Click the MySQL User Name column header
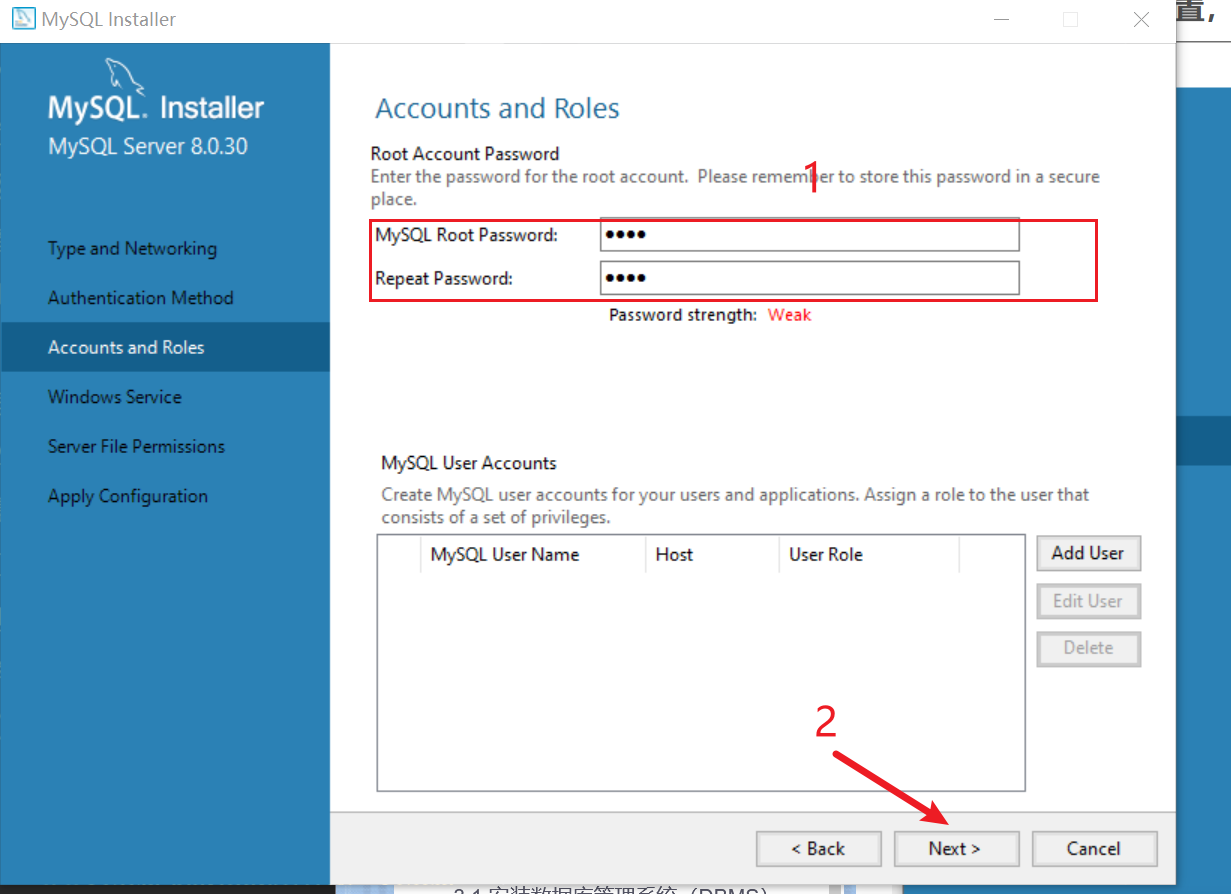Screen dimensions: 1231x894 [534, 555]
